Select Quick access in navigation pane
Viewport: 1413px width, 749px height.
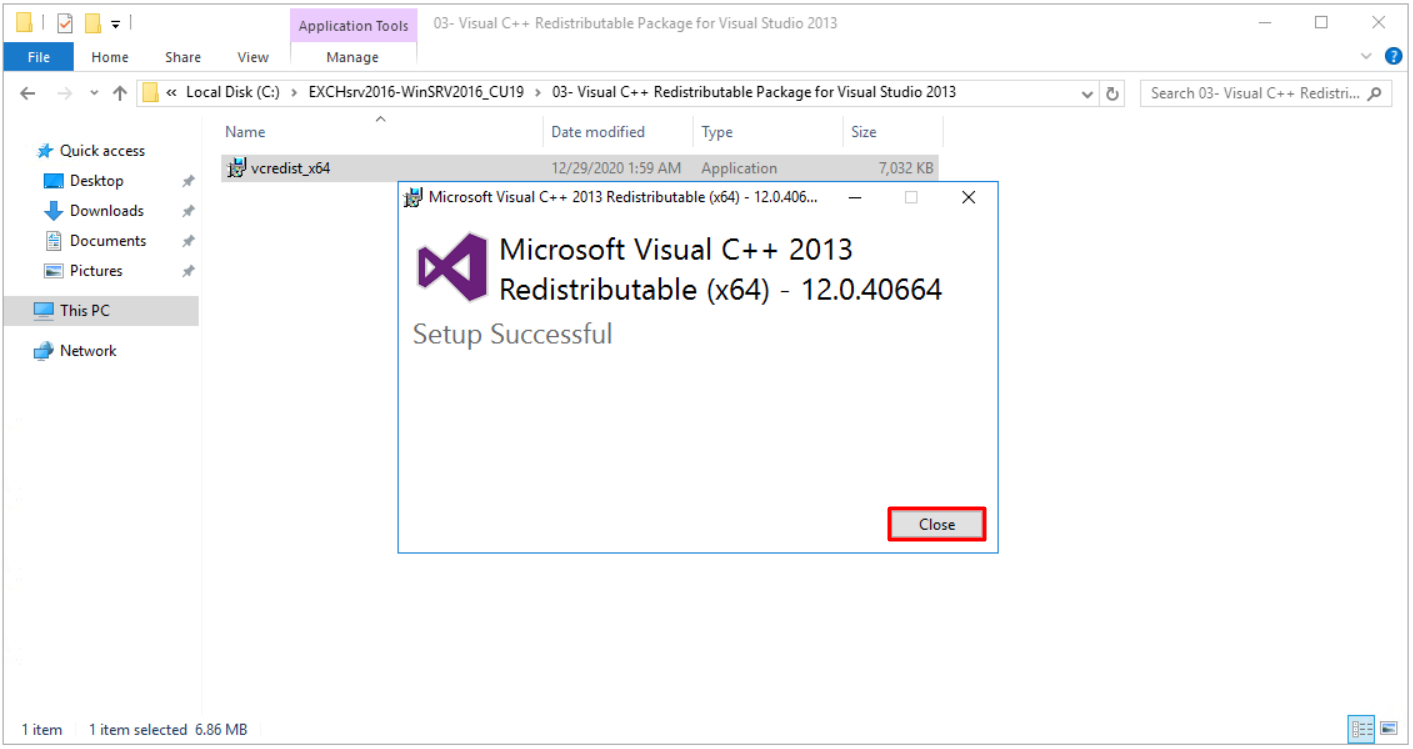(102, 151)
